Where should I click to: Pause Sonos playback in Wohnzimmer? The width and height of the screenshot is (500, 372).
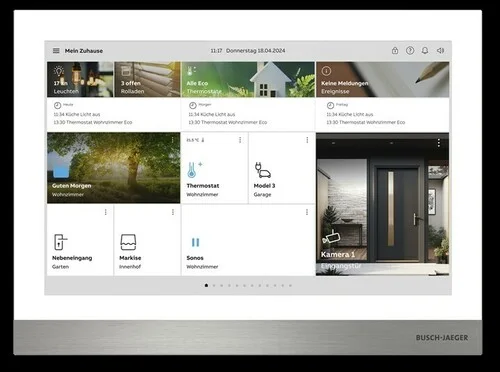click(196, 242)
